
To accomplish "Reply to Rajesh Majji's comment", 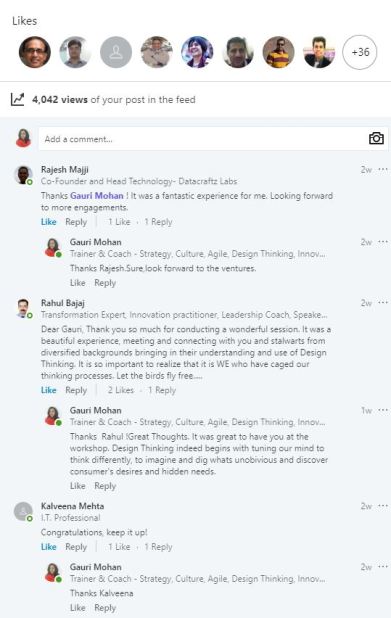I will (x=76, y=222).
